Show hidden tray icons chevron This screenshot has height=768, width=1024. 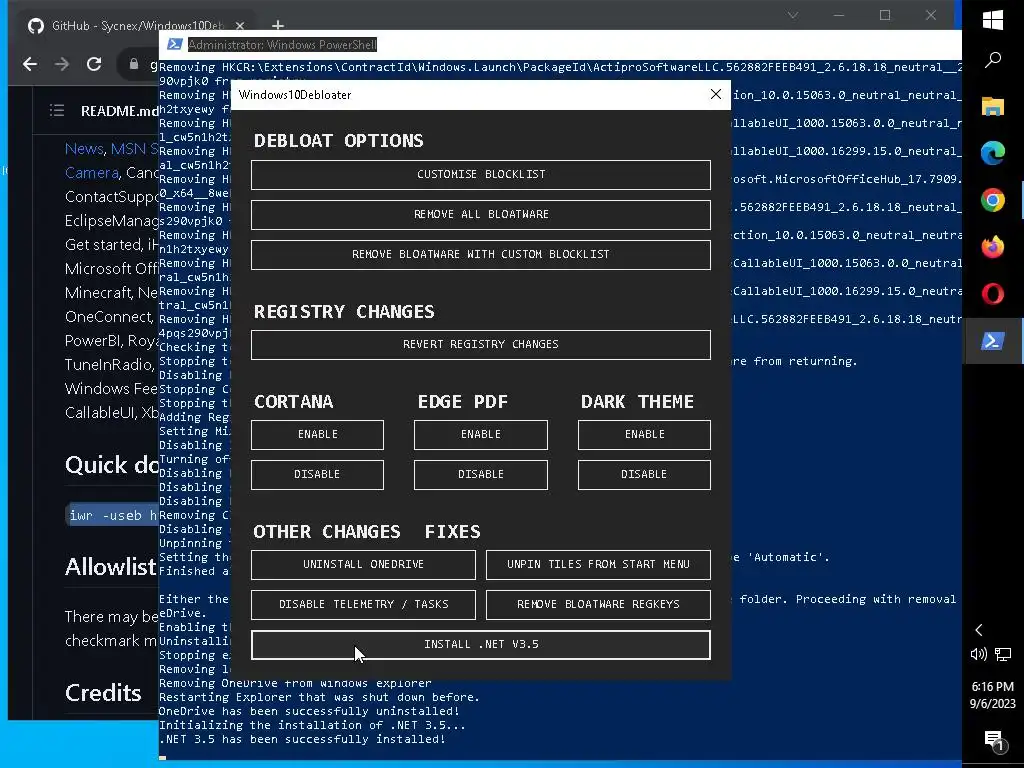978,630
